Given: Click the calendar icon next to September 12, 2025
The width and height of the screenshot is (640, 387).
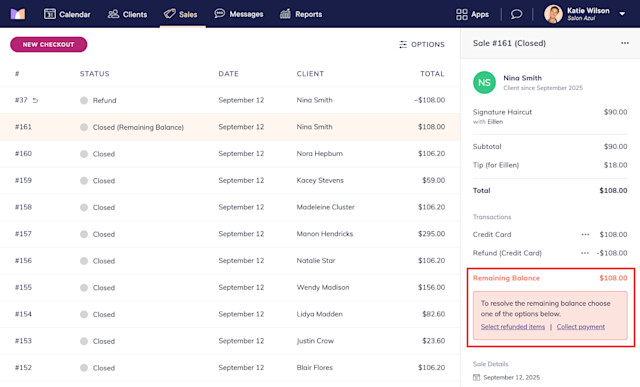Looking at the screenshot, I should coord(476,377).
